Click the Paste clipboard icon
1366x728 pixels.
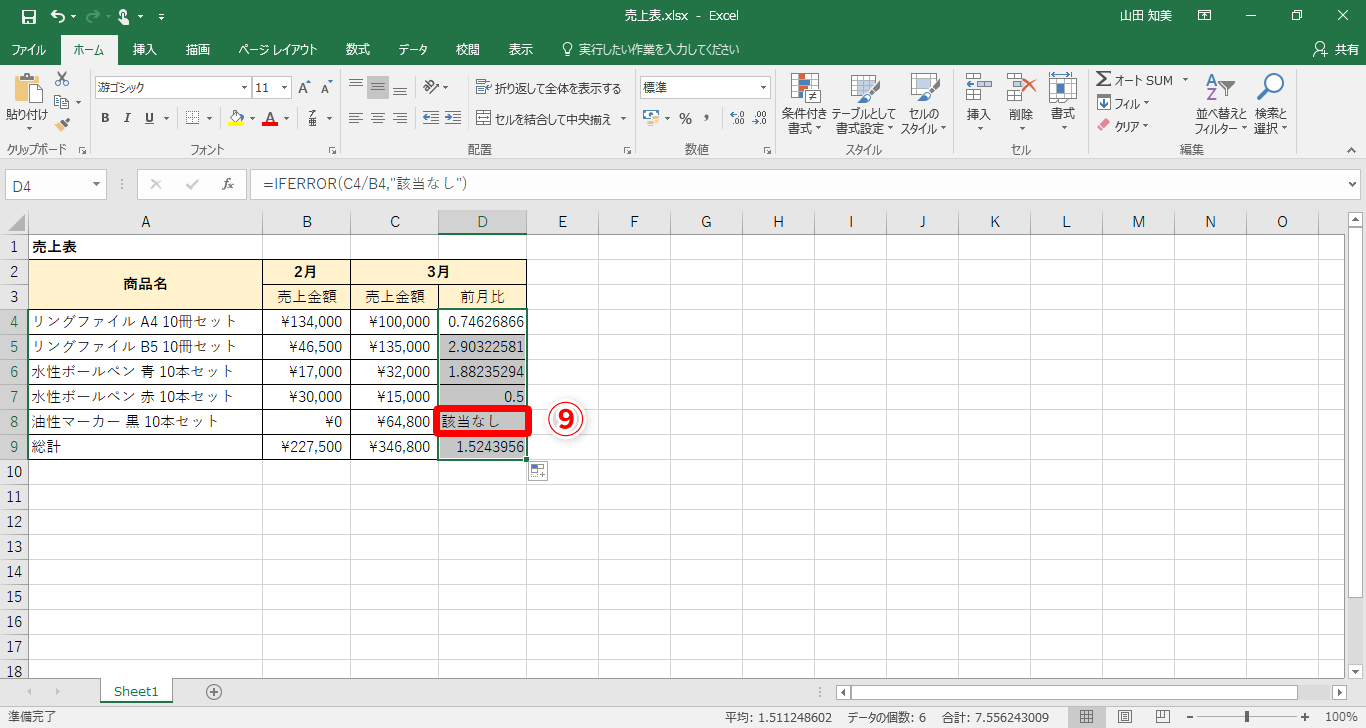tap(27, 89)
